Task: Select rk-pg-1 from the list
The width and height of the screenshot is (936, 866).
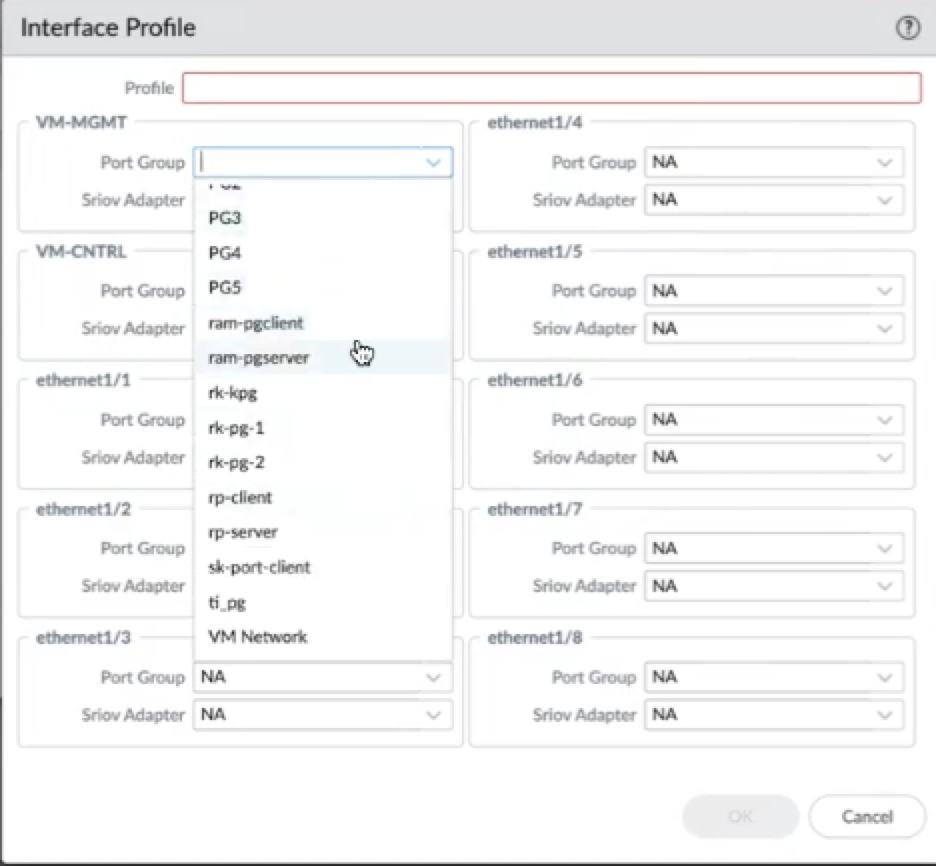Action: [x=236, y=428]
